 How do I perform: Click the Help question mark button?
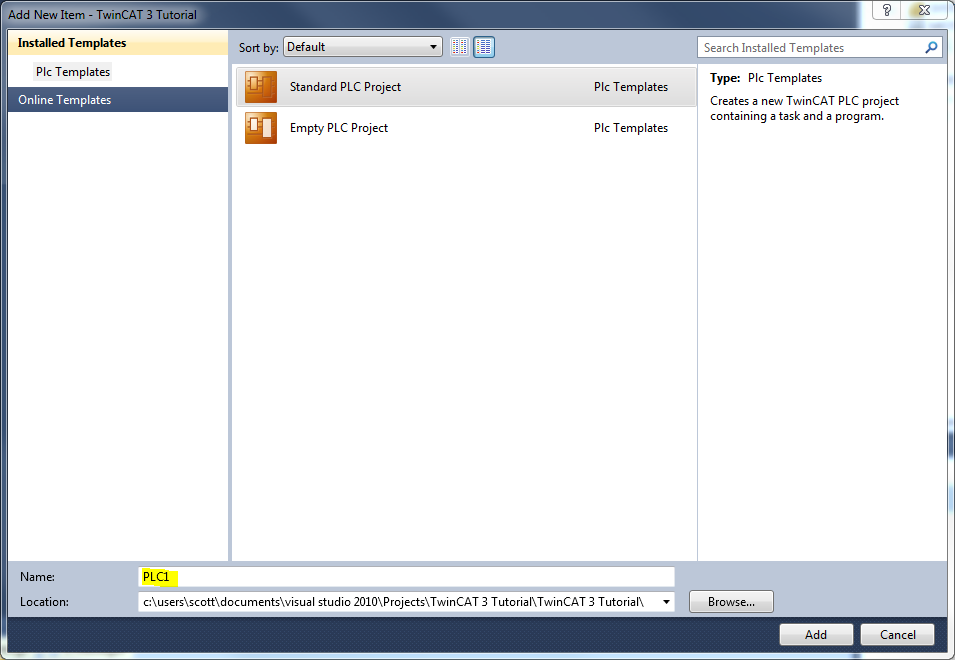coord(886,10)
